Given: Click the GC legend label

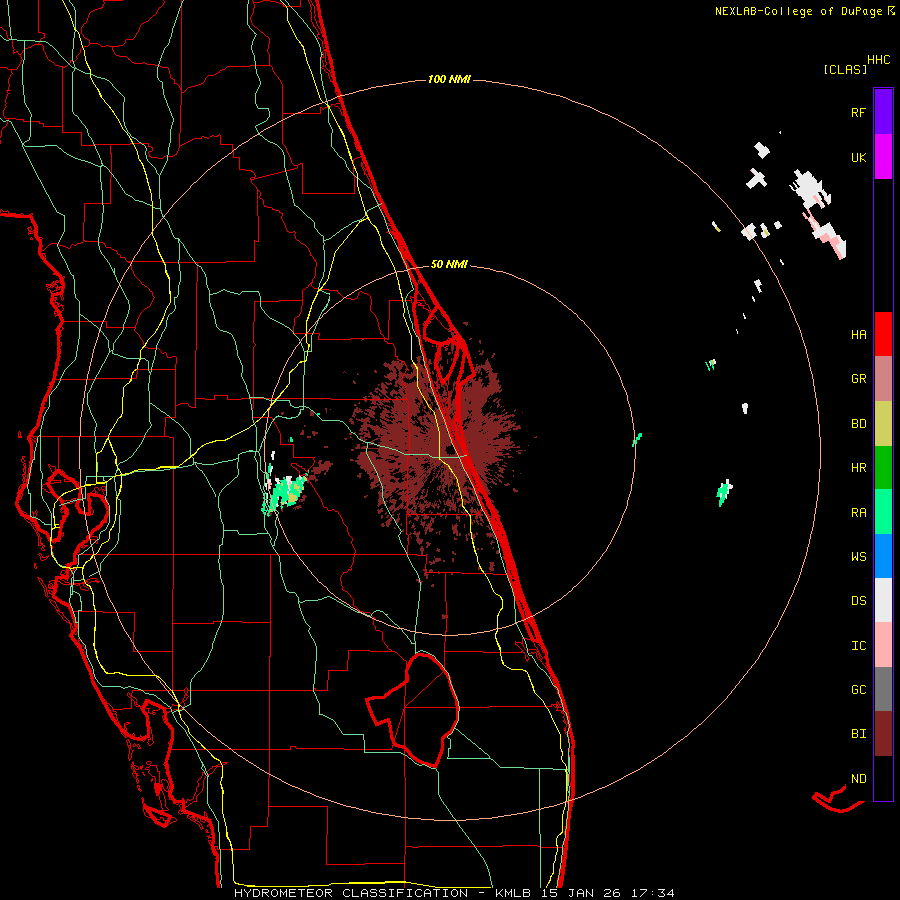Looking at the screenshot, I should click(858, 690).
